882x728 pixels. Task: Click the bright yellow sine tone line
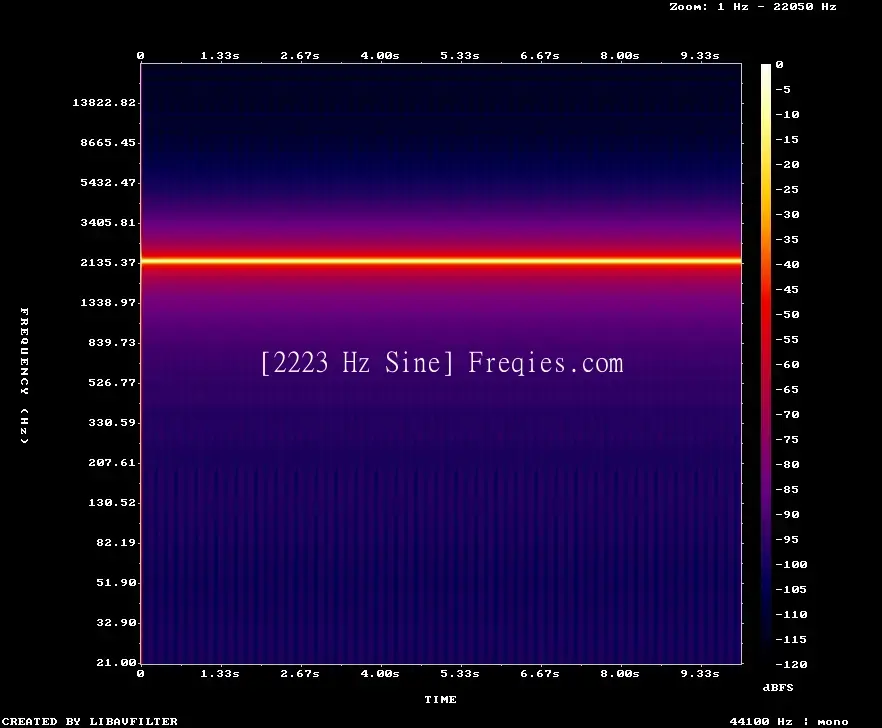tap(441, 261)
